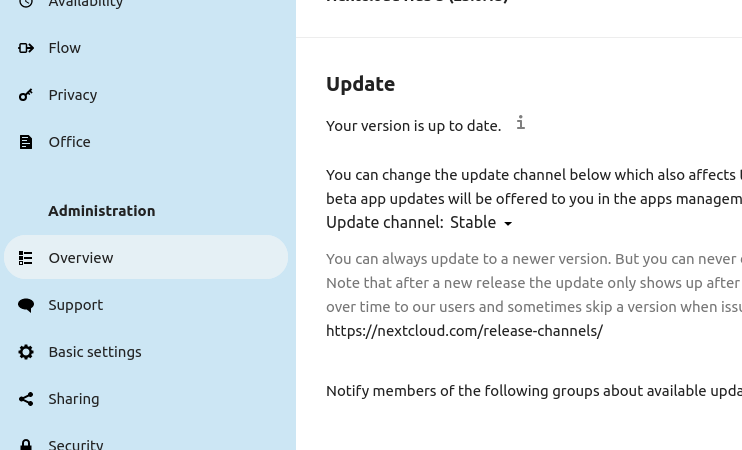The width and height of the screenshot is (742, 450).
Task: Open the nextcloud.com release-channels link
Action: click(x=464, y=331)
